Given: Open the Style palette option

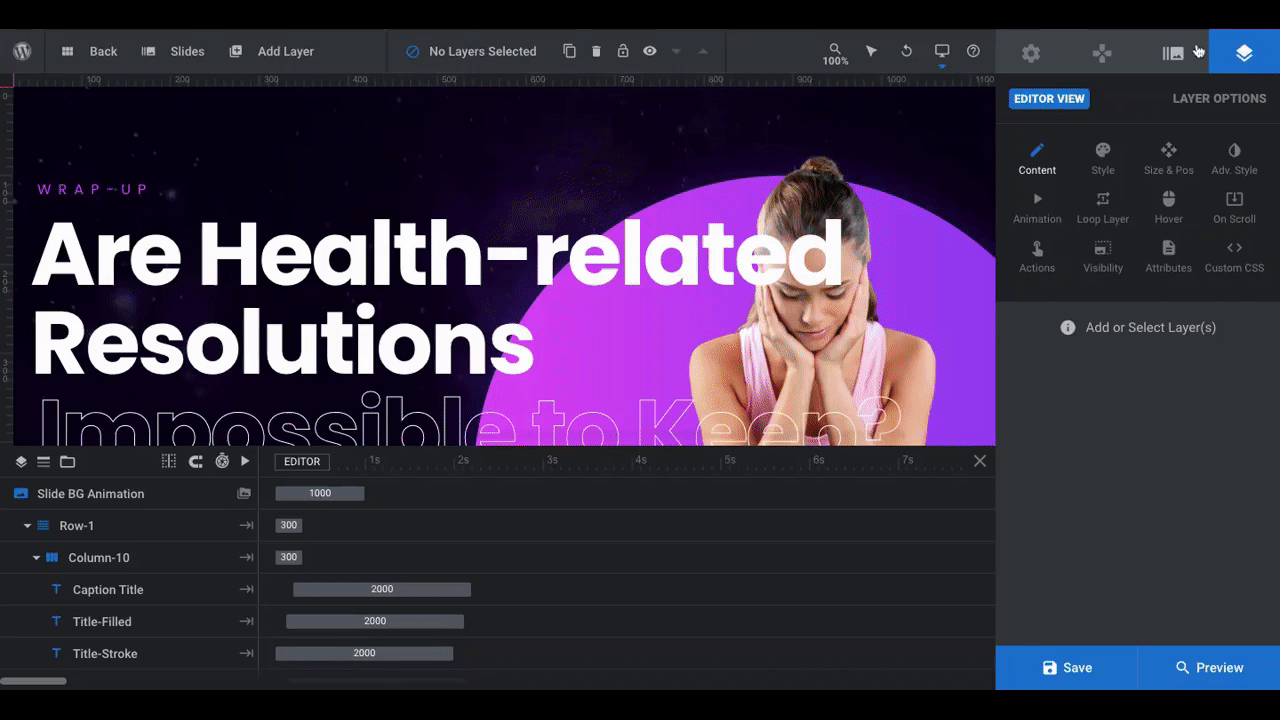Looking at the screenshot, I should tap(1103, 159).
